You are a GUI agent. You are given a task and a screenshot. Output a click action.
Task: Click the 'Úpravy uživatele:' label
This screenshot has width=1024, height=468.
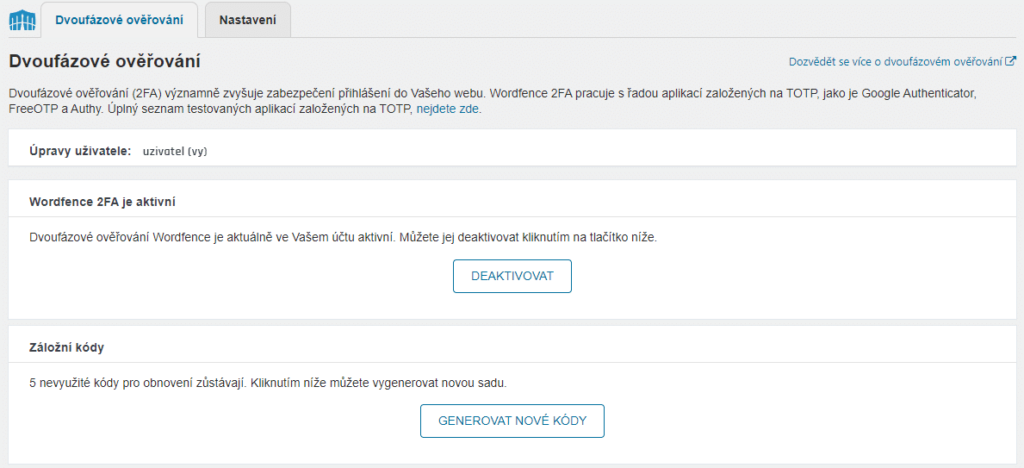[x=80, y=151]
